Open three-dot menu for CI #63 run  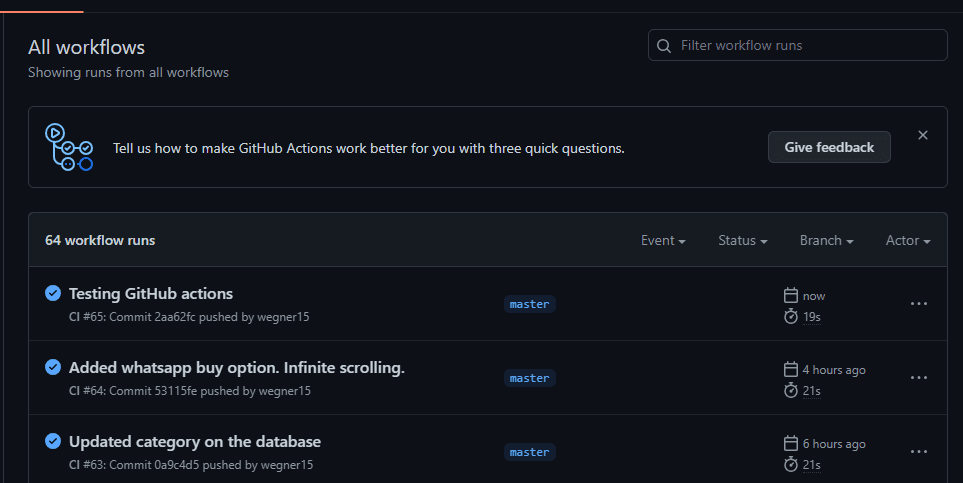919,452
